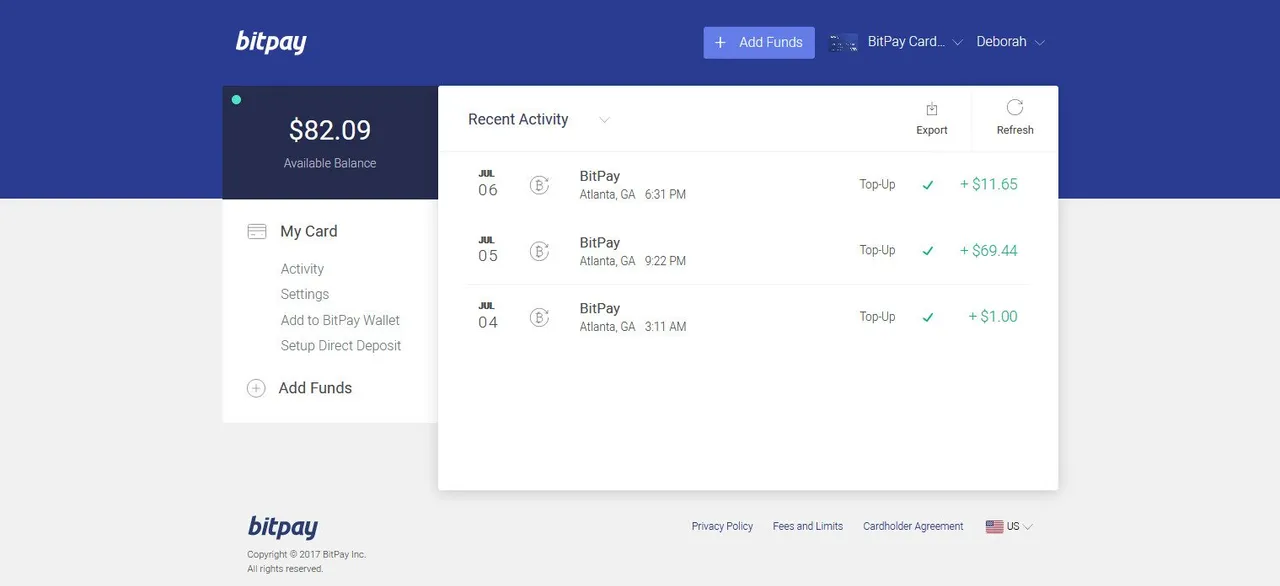The image size is (1280, 586).
Task: Click the checkmark on the $69.44 top-up
Action: tap(928, 251)
